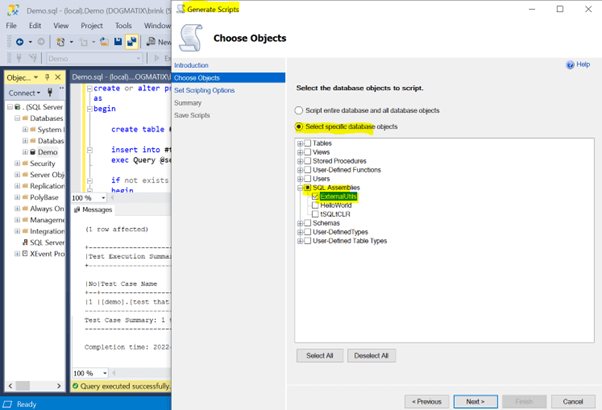
Task: Expand the Security node in Object Explorer
Action: 17,163
